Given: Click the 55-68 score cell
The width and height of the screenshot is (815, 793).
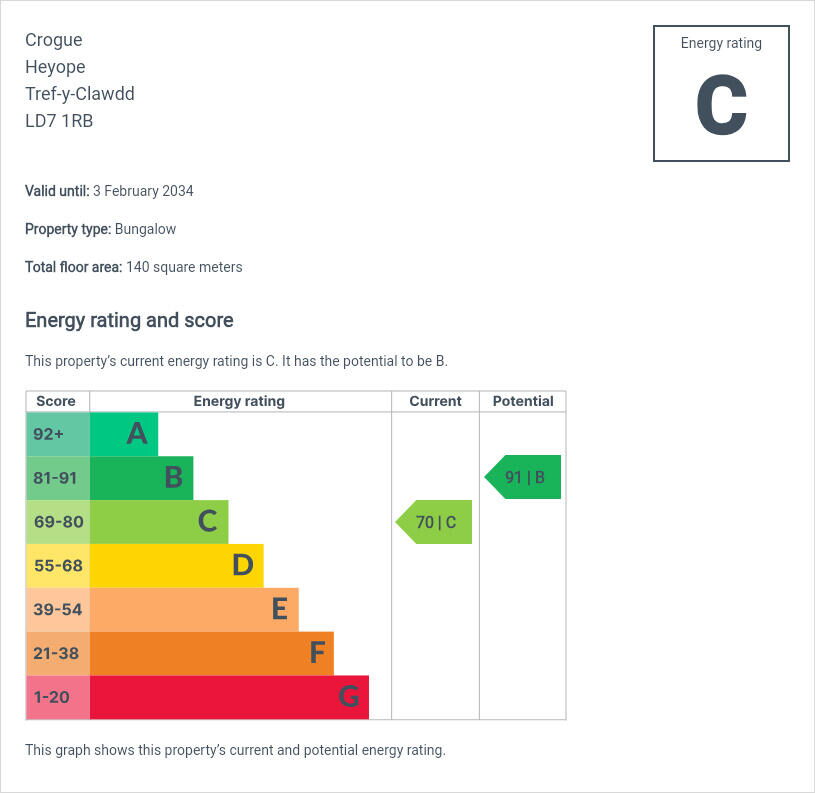Looking at the screenshot, I should coord(58,566).
